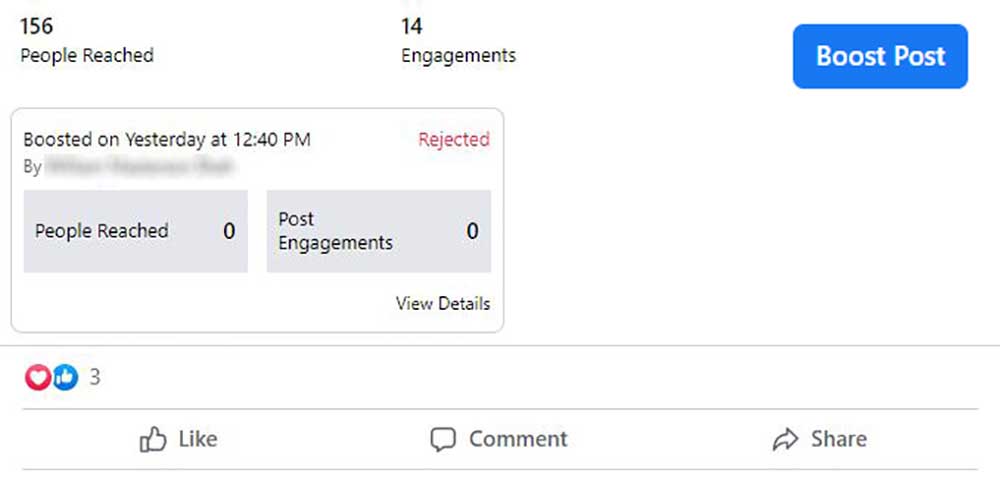
Task: Click the thumbs-up icon beside Like
Action: click(153, 439)
